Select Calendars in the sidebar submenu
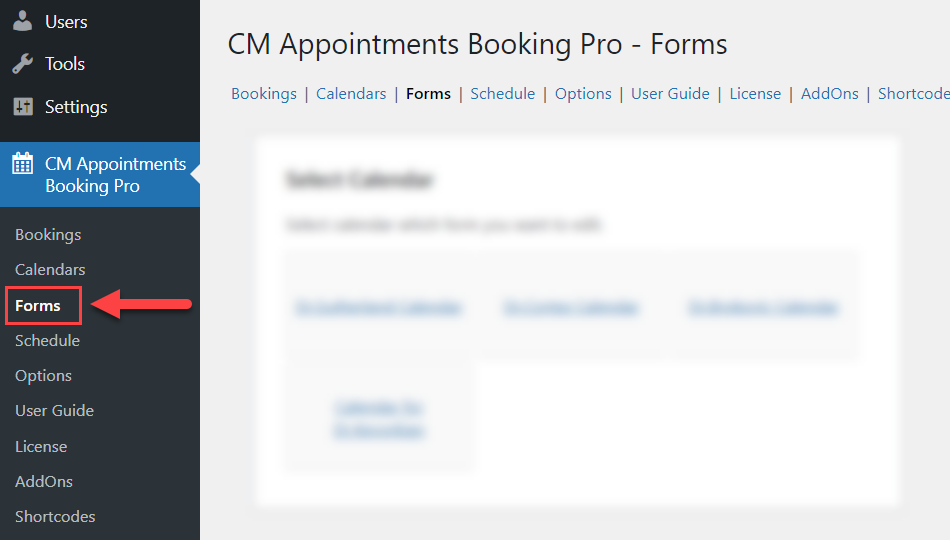Image resolution: width=950 pixels, height=540 pixels. click(x=50, y=270)
